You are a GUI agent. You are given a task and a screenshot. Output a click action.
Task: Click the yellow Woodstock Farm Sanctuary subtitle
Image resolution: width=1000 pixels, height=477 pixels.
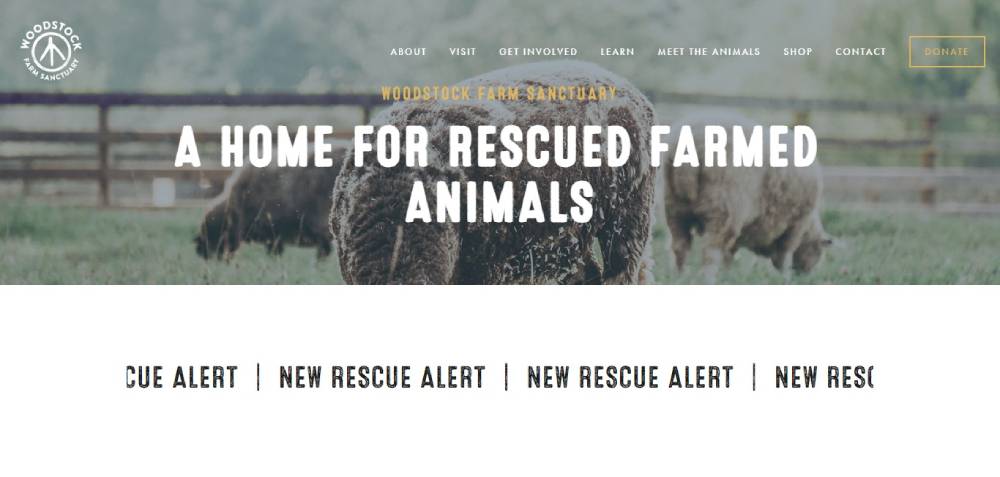tap(499, 94)
